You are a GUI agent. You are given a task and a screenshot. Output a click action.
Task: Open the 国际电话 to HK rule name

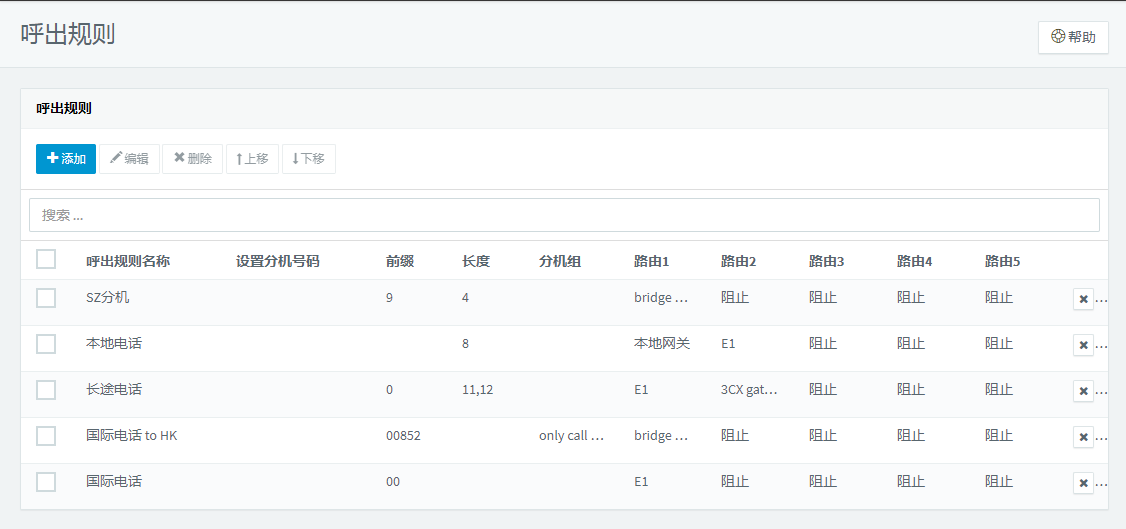pyautogui.click(x=131, y=436)
